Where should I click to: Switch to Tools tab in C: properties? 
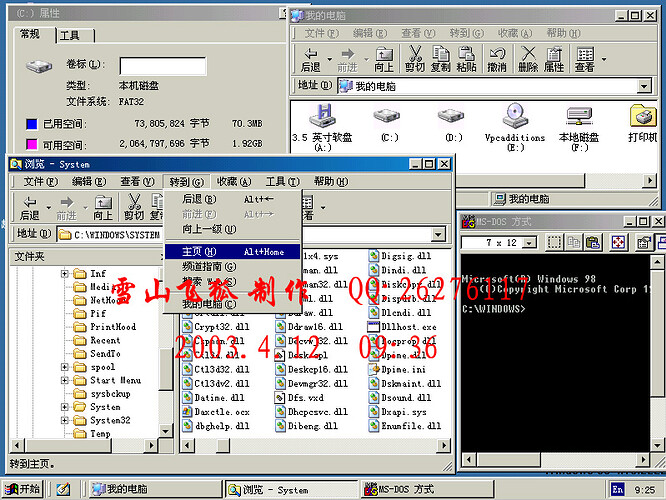pos(75,35)
